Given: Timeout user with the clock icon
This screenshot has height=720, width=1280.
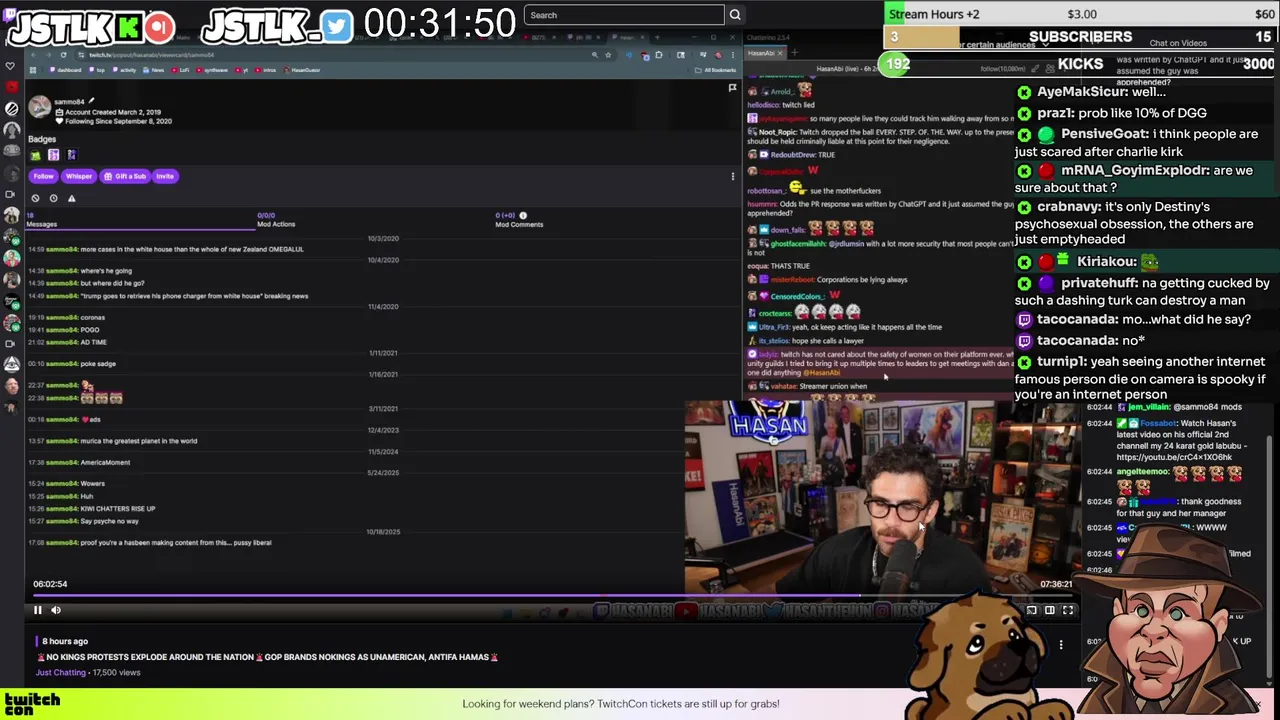Looking at the screenshot, I should (x=53, y=198).
